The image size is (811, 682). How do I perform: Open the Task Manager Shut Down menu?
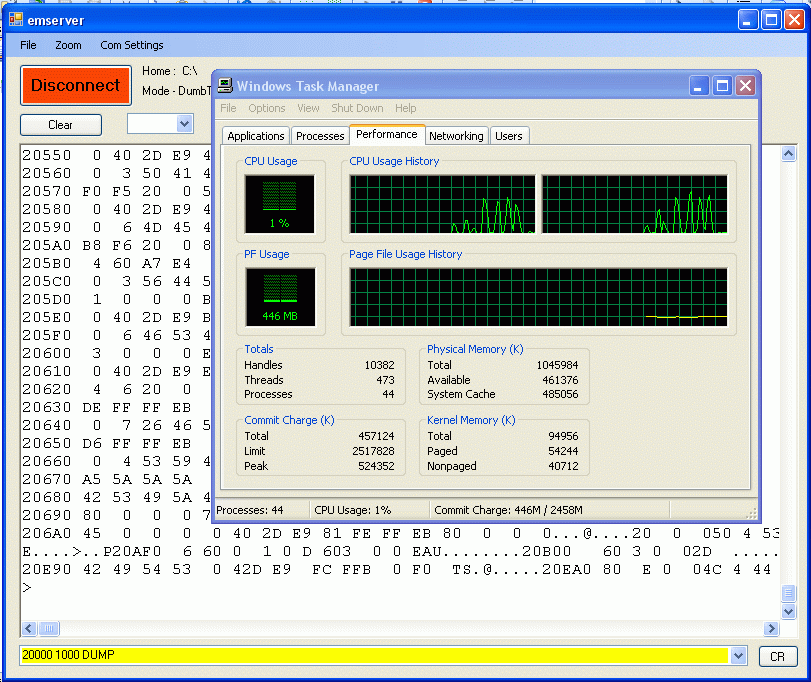coord(357,108)
